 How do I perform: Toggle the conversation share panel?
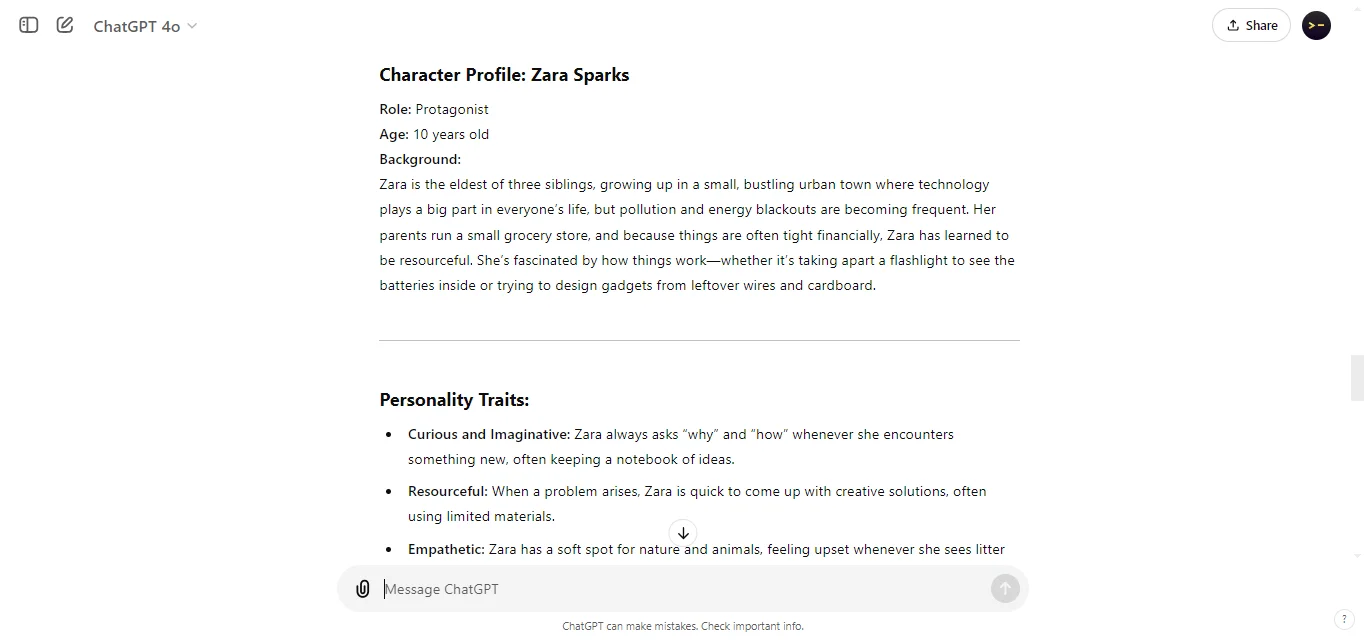coord(1251,25)
